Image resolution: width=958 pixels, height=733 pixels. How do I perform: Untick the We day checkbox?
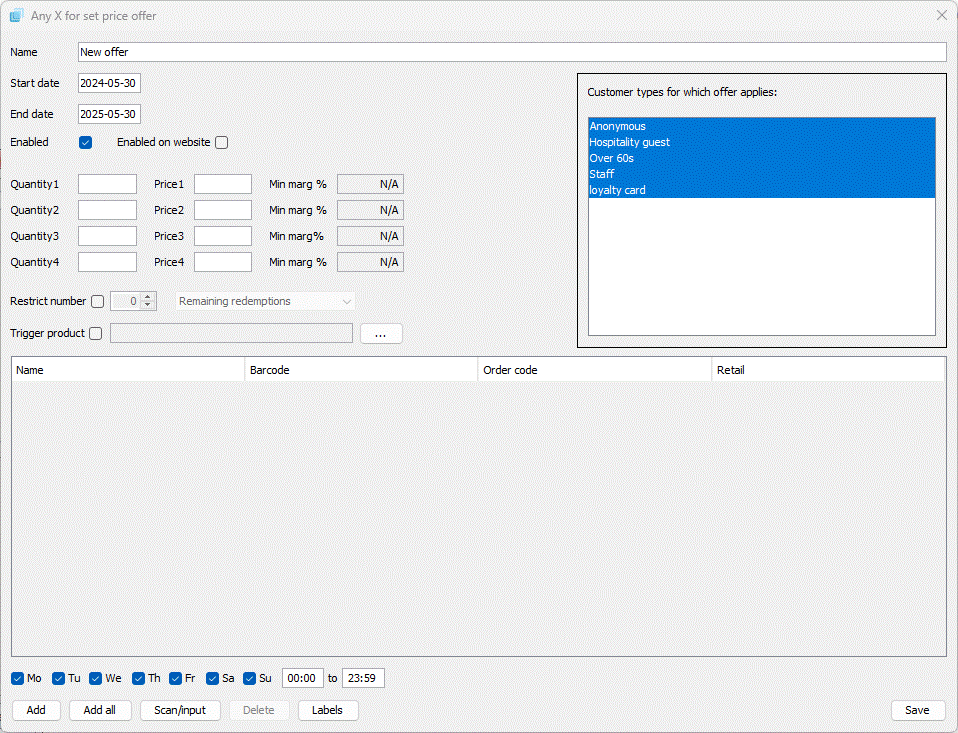[x=95, y=679]
